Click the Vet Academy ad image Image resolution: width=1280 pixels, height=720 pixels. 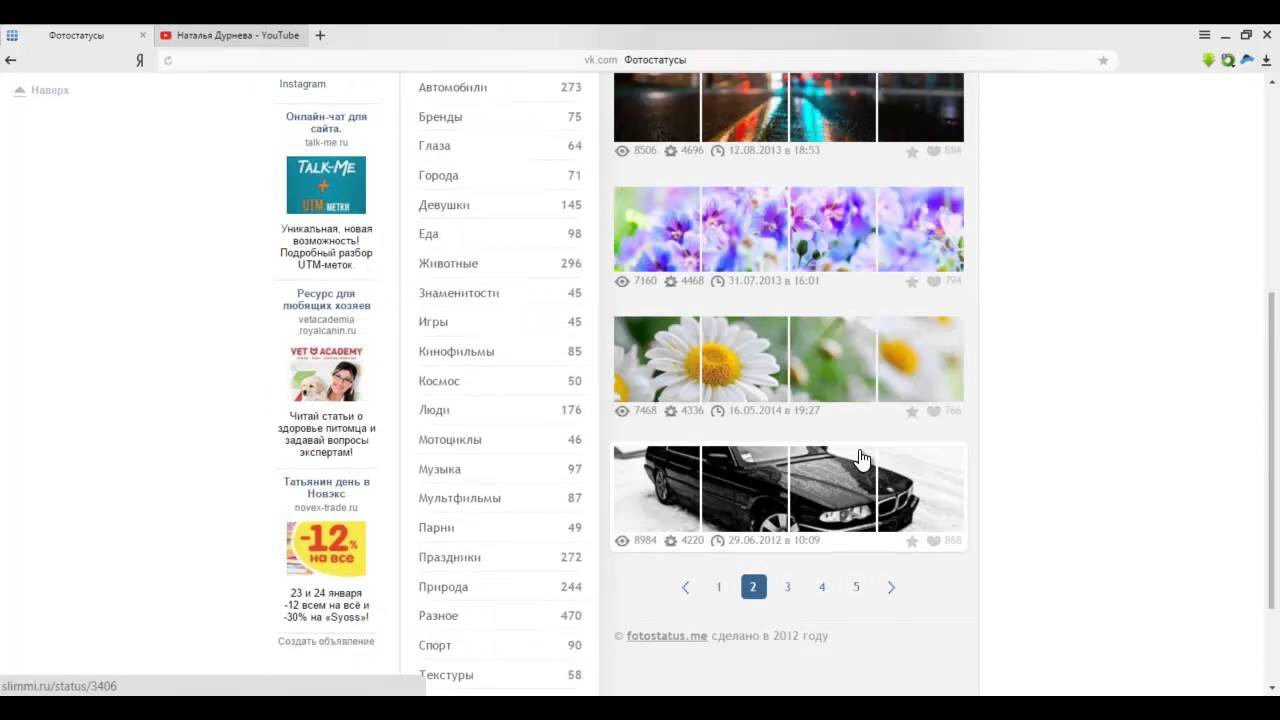(x=326, y=373)
